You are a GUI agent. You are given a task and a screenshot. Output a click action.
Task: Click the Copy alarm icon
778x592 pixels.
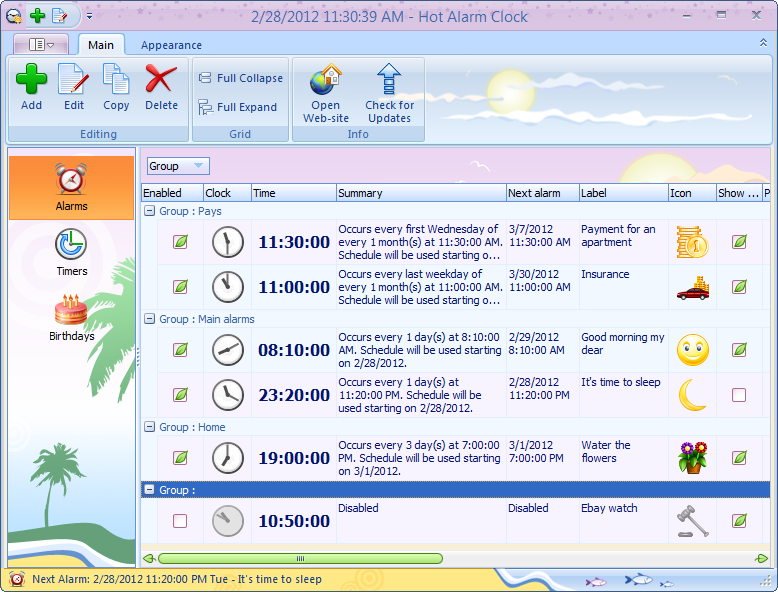(x=116, y=80)
